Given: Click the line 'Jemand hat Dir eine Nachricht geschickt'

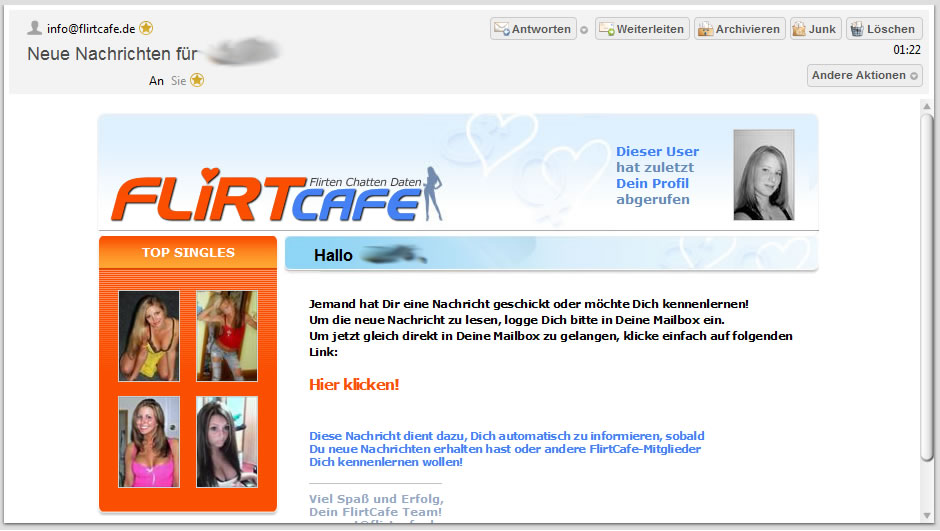Looking at the screenshot, I should 529,304.
